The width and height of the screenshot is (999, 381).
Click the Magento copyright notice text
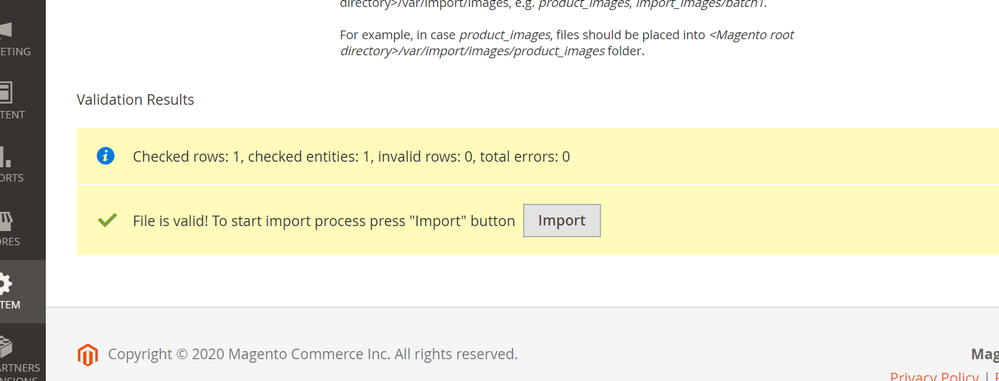313,354
